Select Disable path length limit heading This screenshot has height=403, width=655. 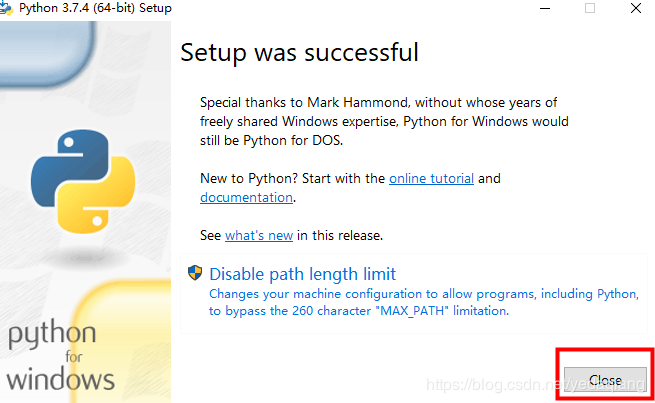point(302,274)
